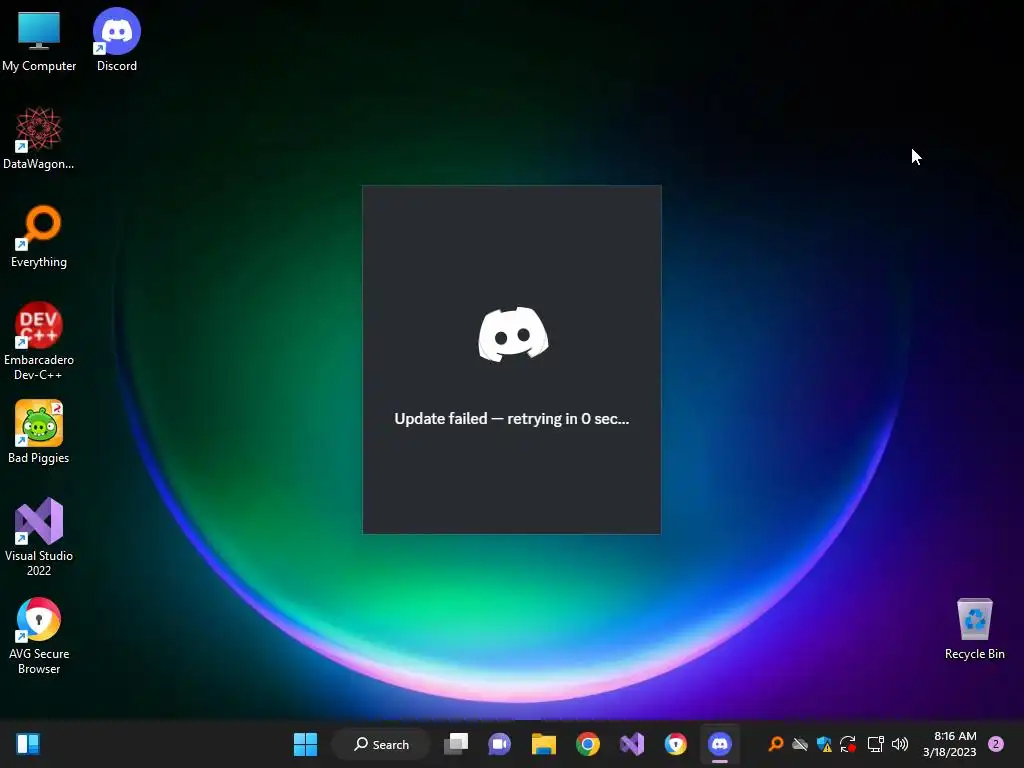
Task: Click the Discord logo in the updater window
Action: point(513,334)
